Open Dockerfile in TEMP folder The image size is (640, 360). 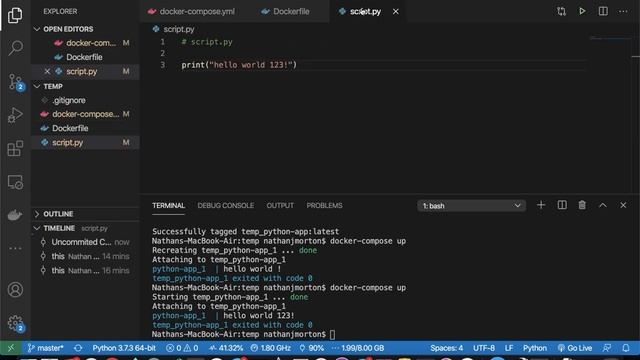pos(85,128)
